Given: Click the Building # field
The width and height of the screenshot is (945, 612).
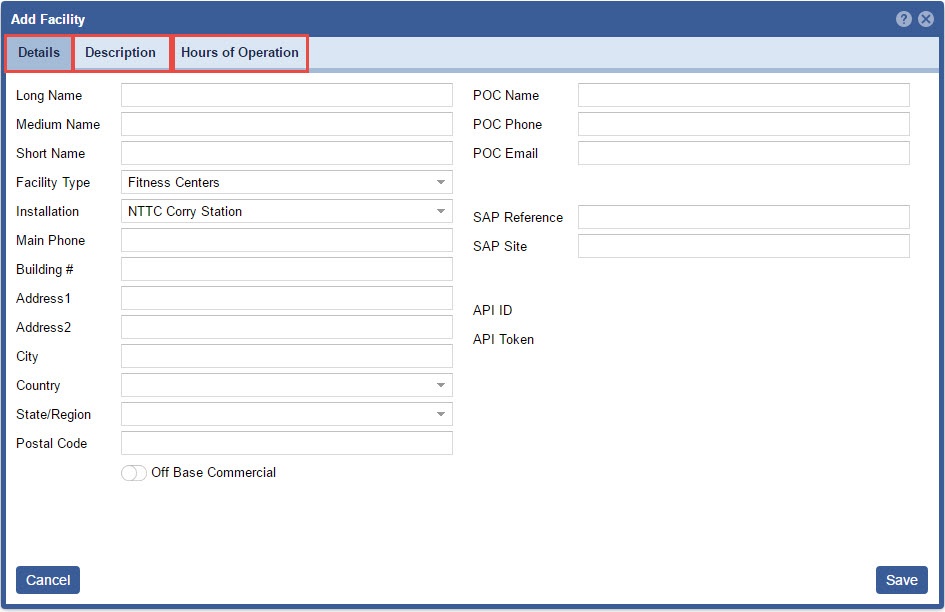Looking at the screenshot, I should point(286,269).
